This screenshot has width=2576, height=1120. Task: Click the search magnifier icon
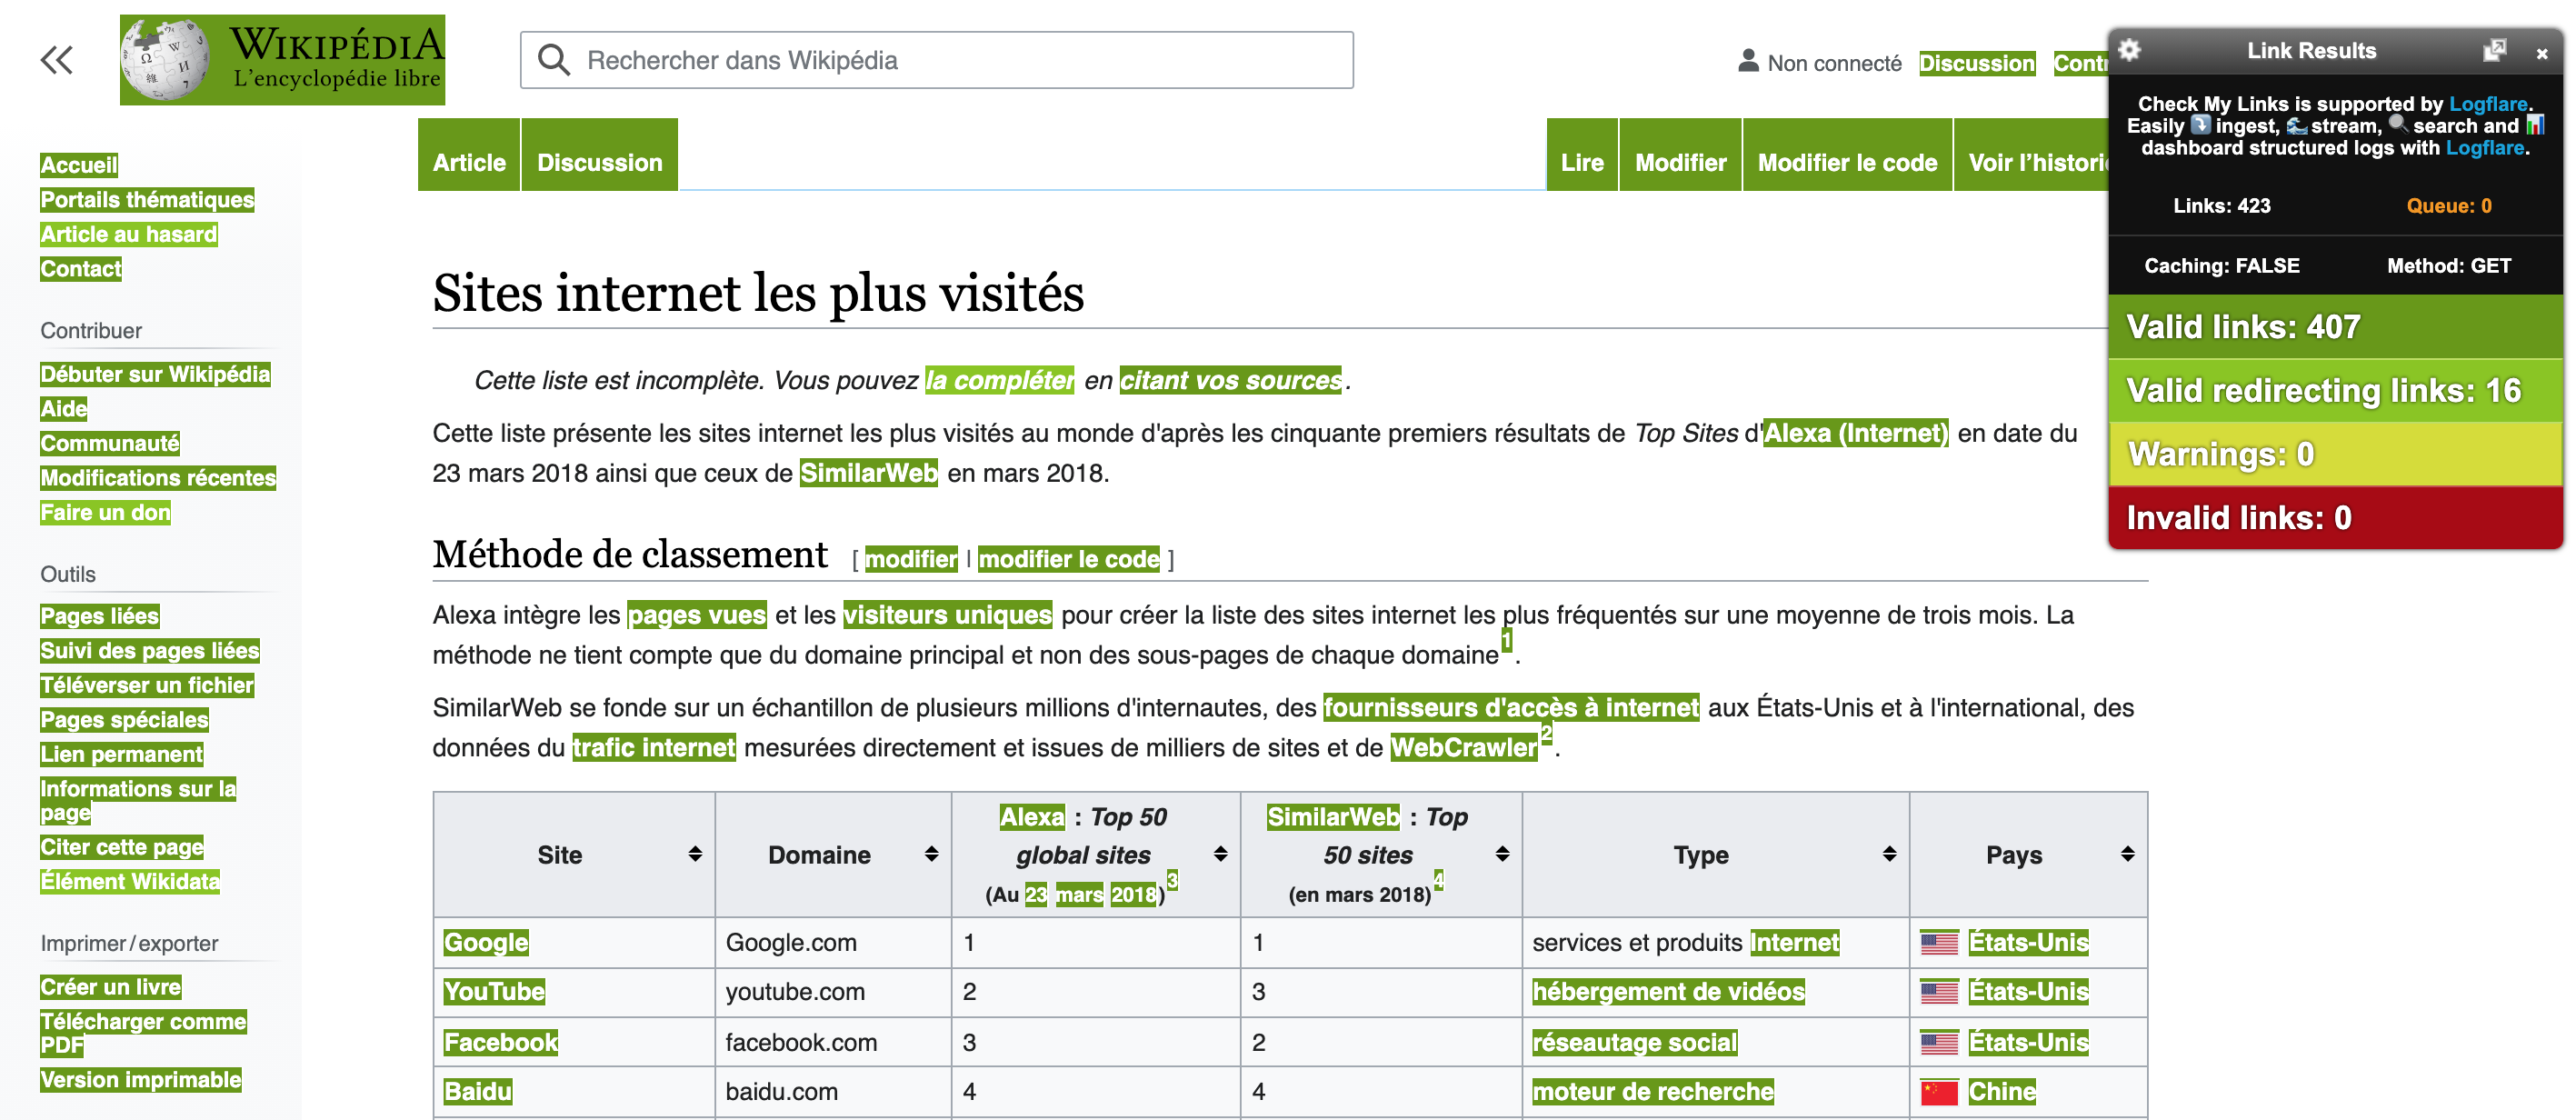pos(553,60)
